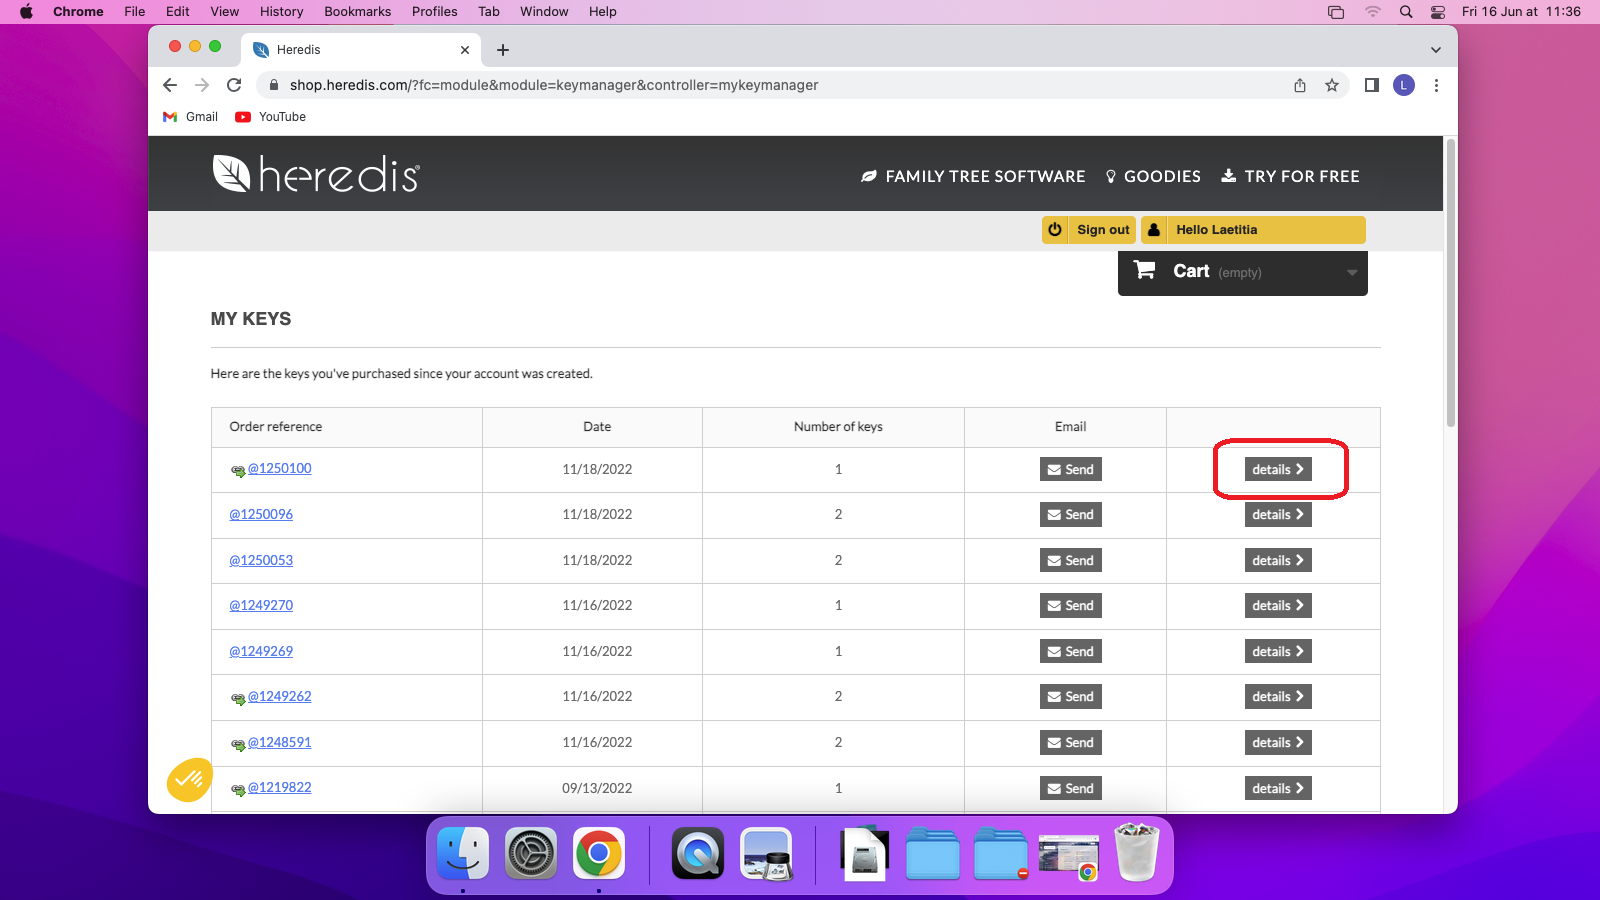The image size is (1600, 900).
Task: Expand the Cart dropdown
Action: [1351, 273]
